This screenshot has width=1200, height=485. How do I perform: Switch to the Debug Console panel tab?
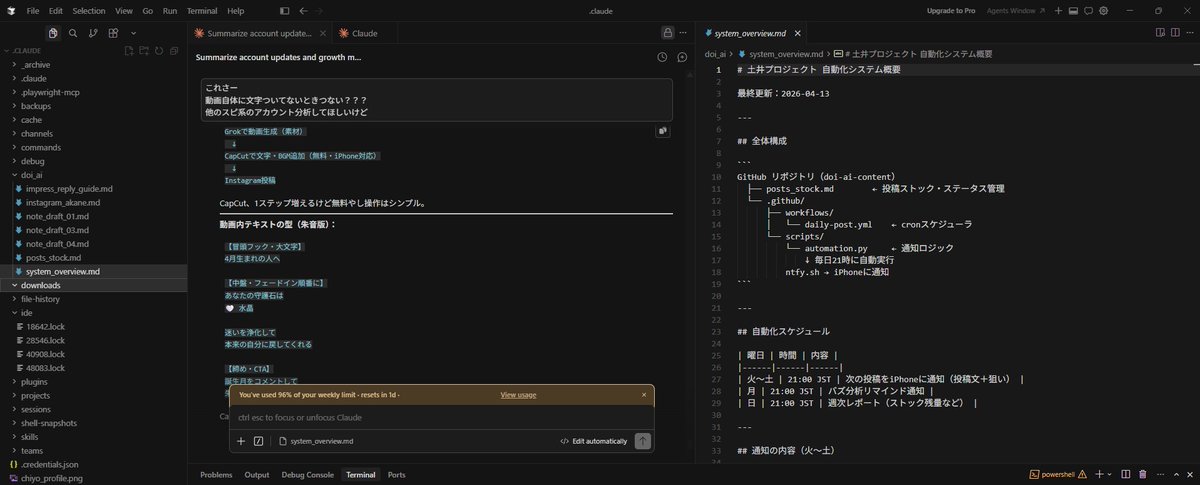point(307,474)
